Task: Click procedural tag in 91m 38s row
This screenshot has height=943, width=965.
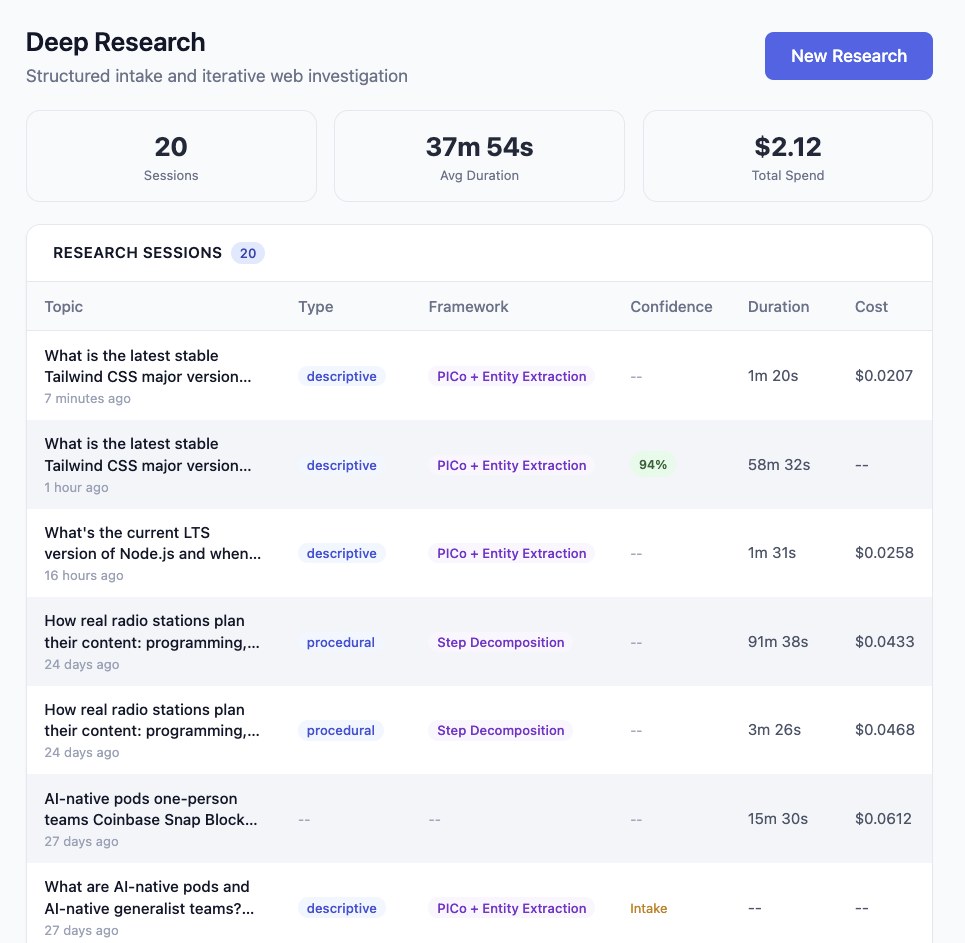Action: coord(340,642)
